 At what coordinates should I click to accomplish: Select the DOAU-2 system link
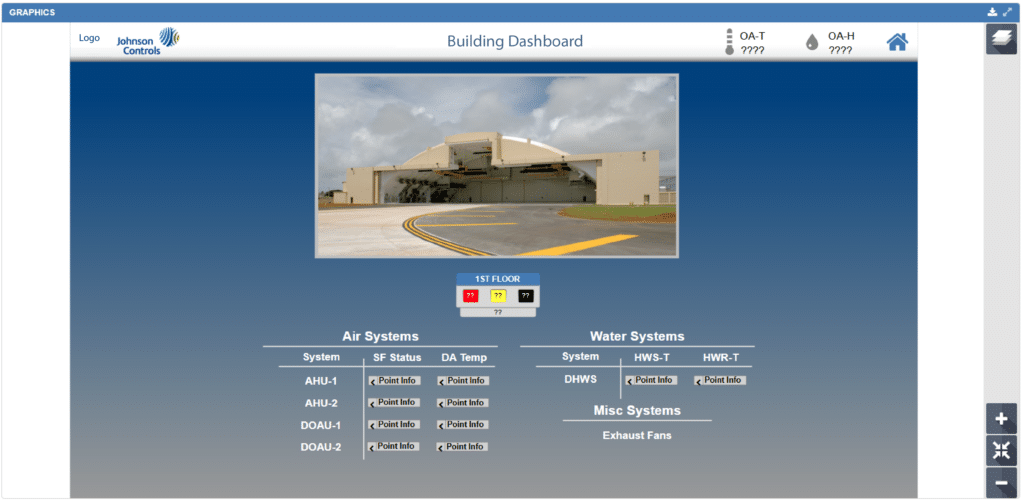tap(321, 448)
